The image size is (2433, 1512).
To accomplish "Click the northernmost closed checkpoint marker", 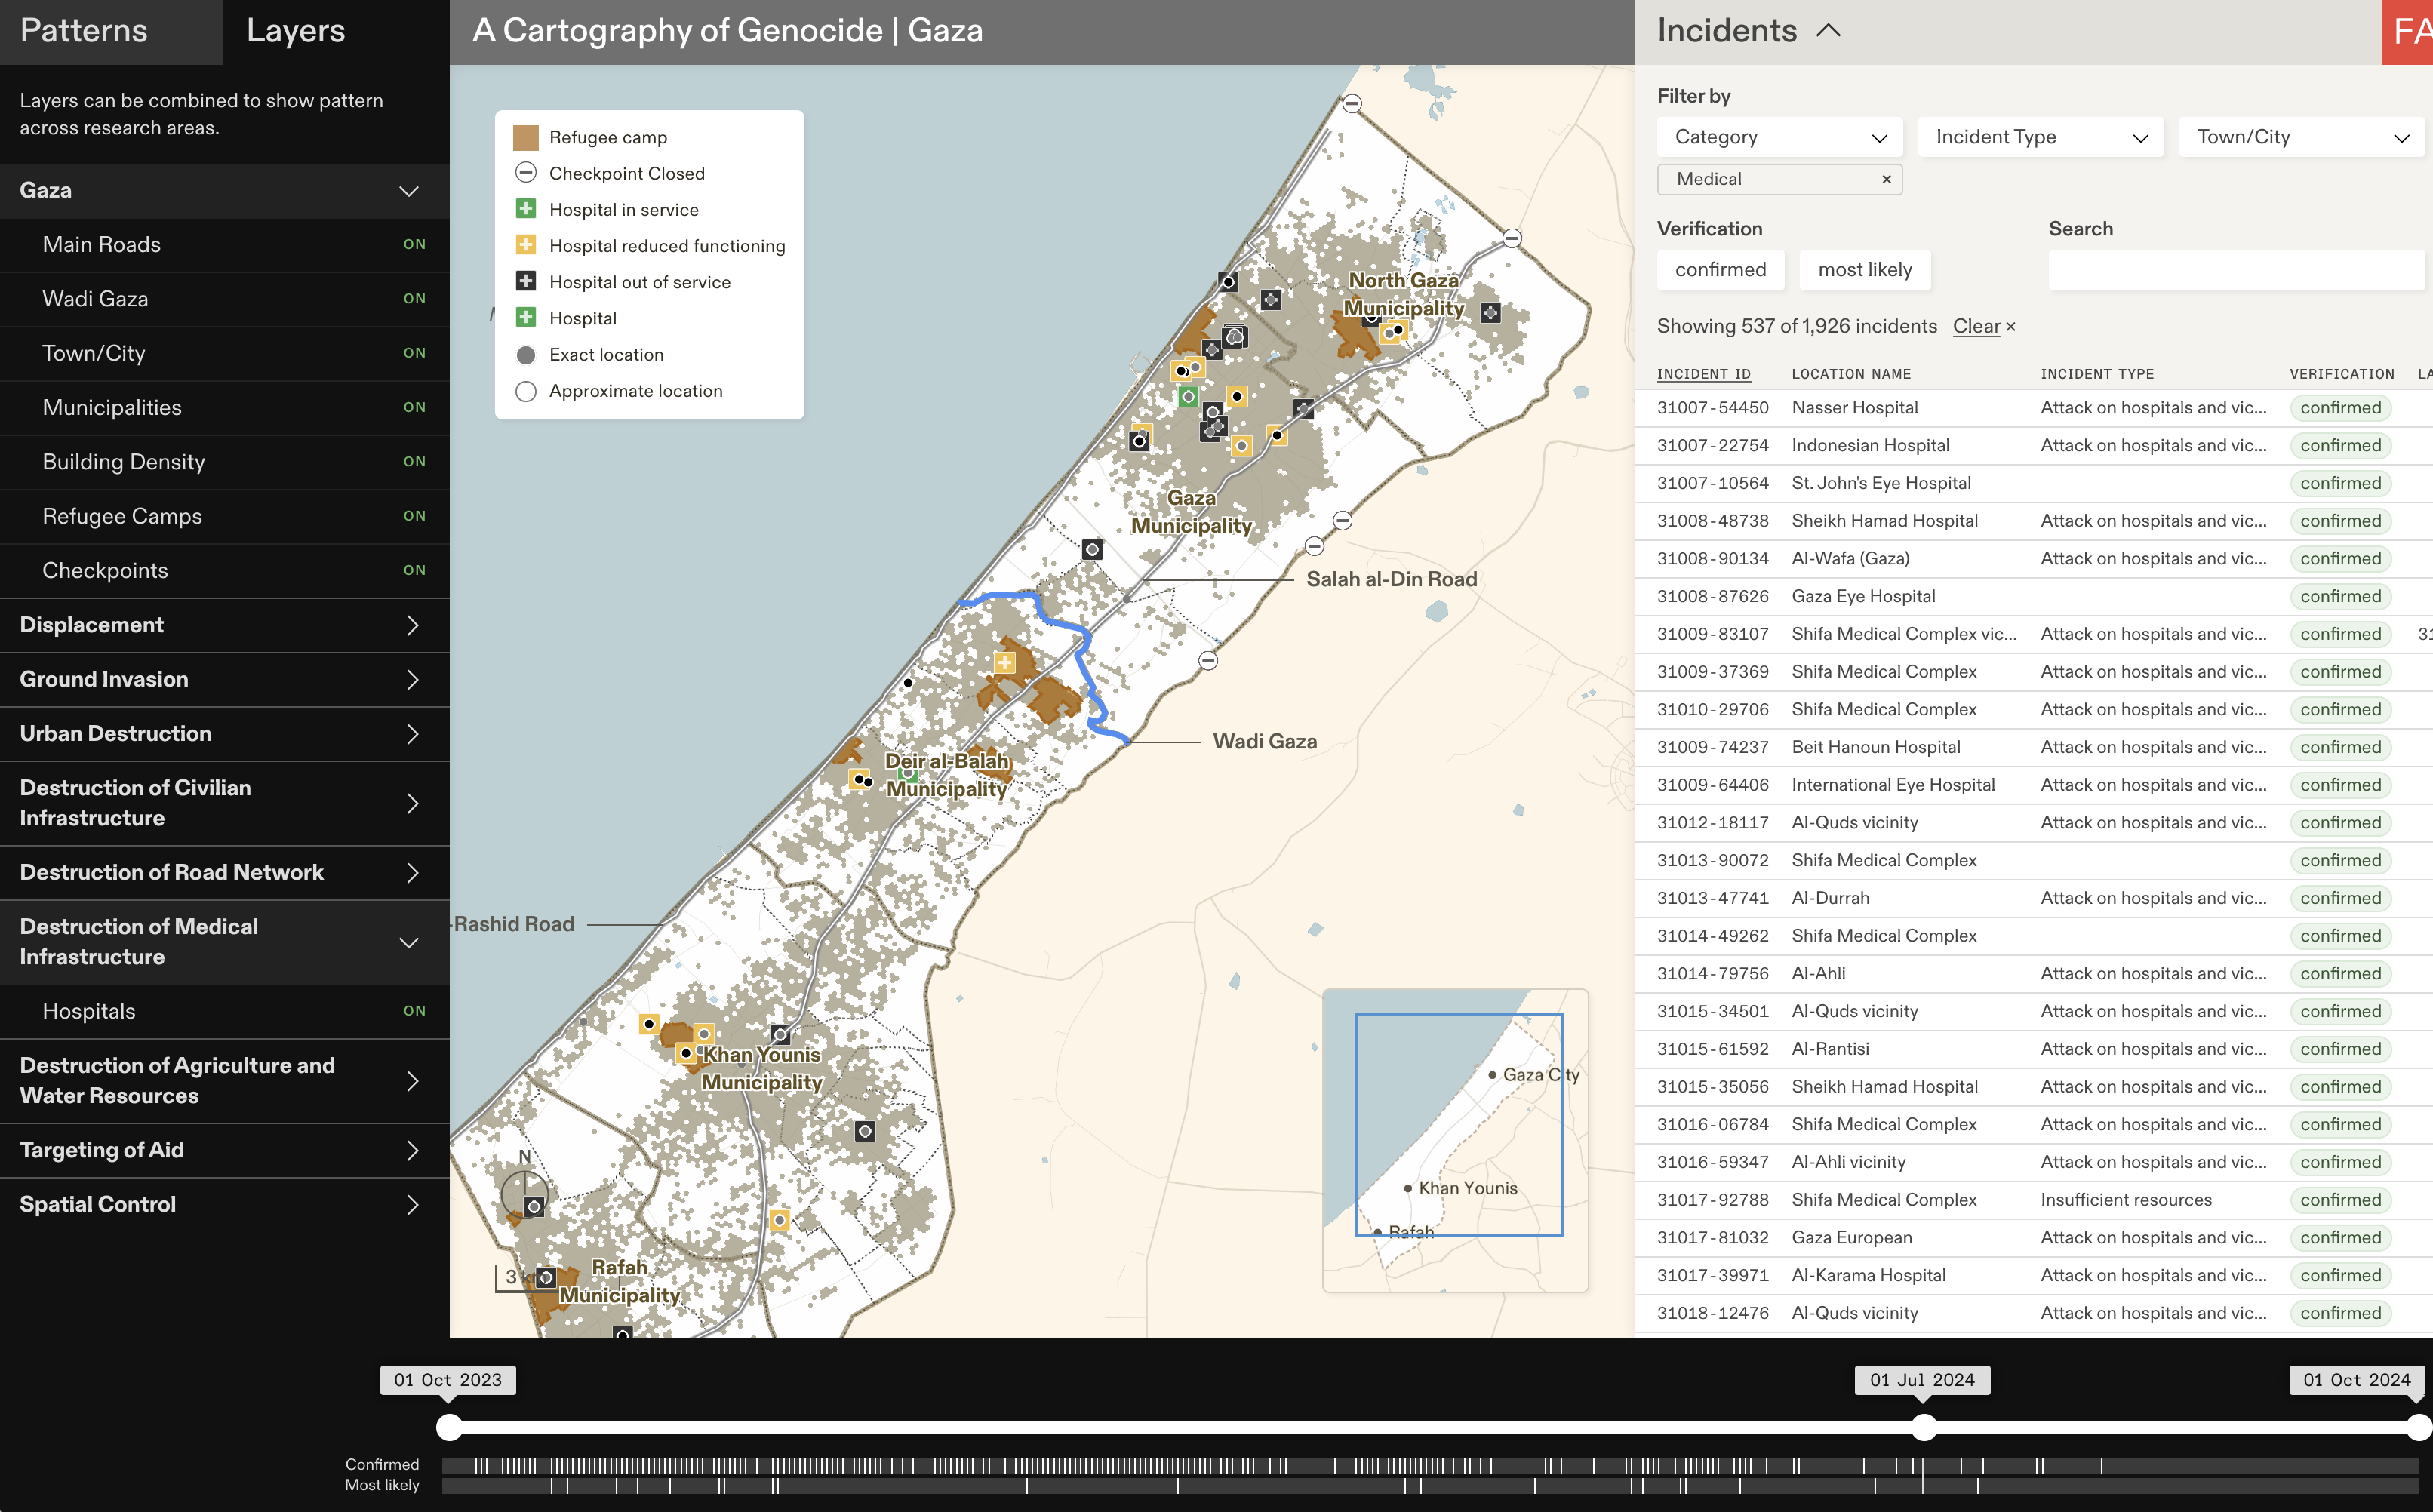I will click(x=1351, y=104).
